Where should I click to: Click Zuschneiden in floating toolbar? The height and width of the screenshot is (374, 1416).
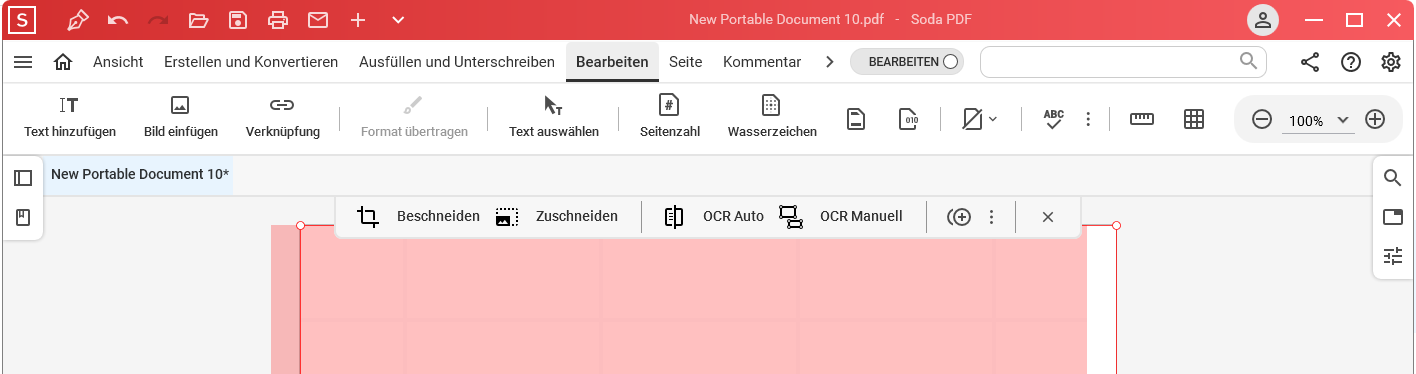(x=556, y=216)
